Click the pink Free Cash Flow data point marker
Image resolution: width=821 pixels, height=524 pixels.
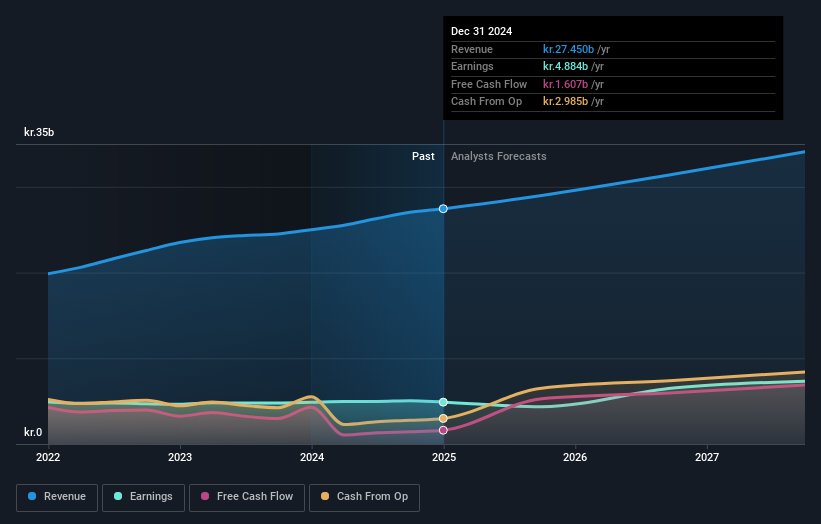pos(443,430)
